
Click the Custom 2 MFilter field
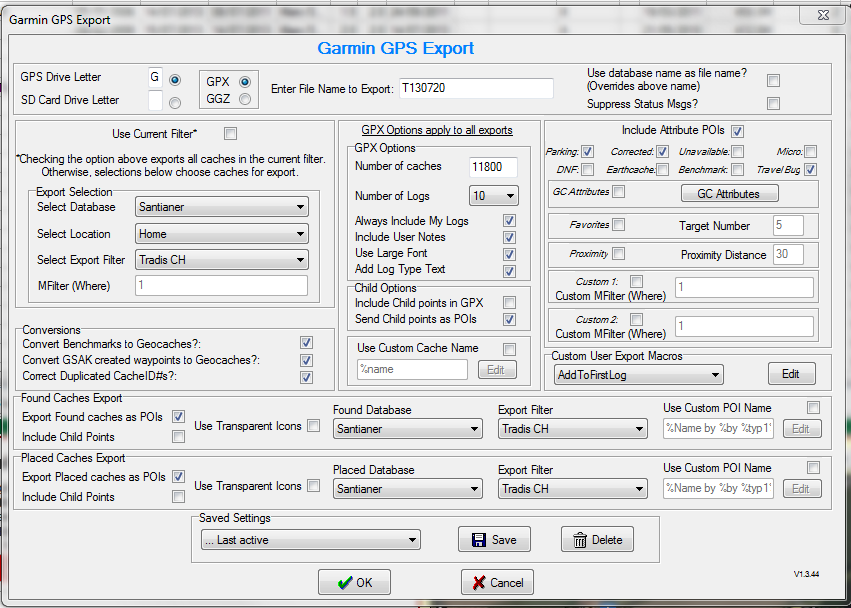point(744,326)
